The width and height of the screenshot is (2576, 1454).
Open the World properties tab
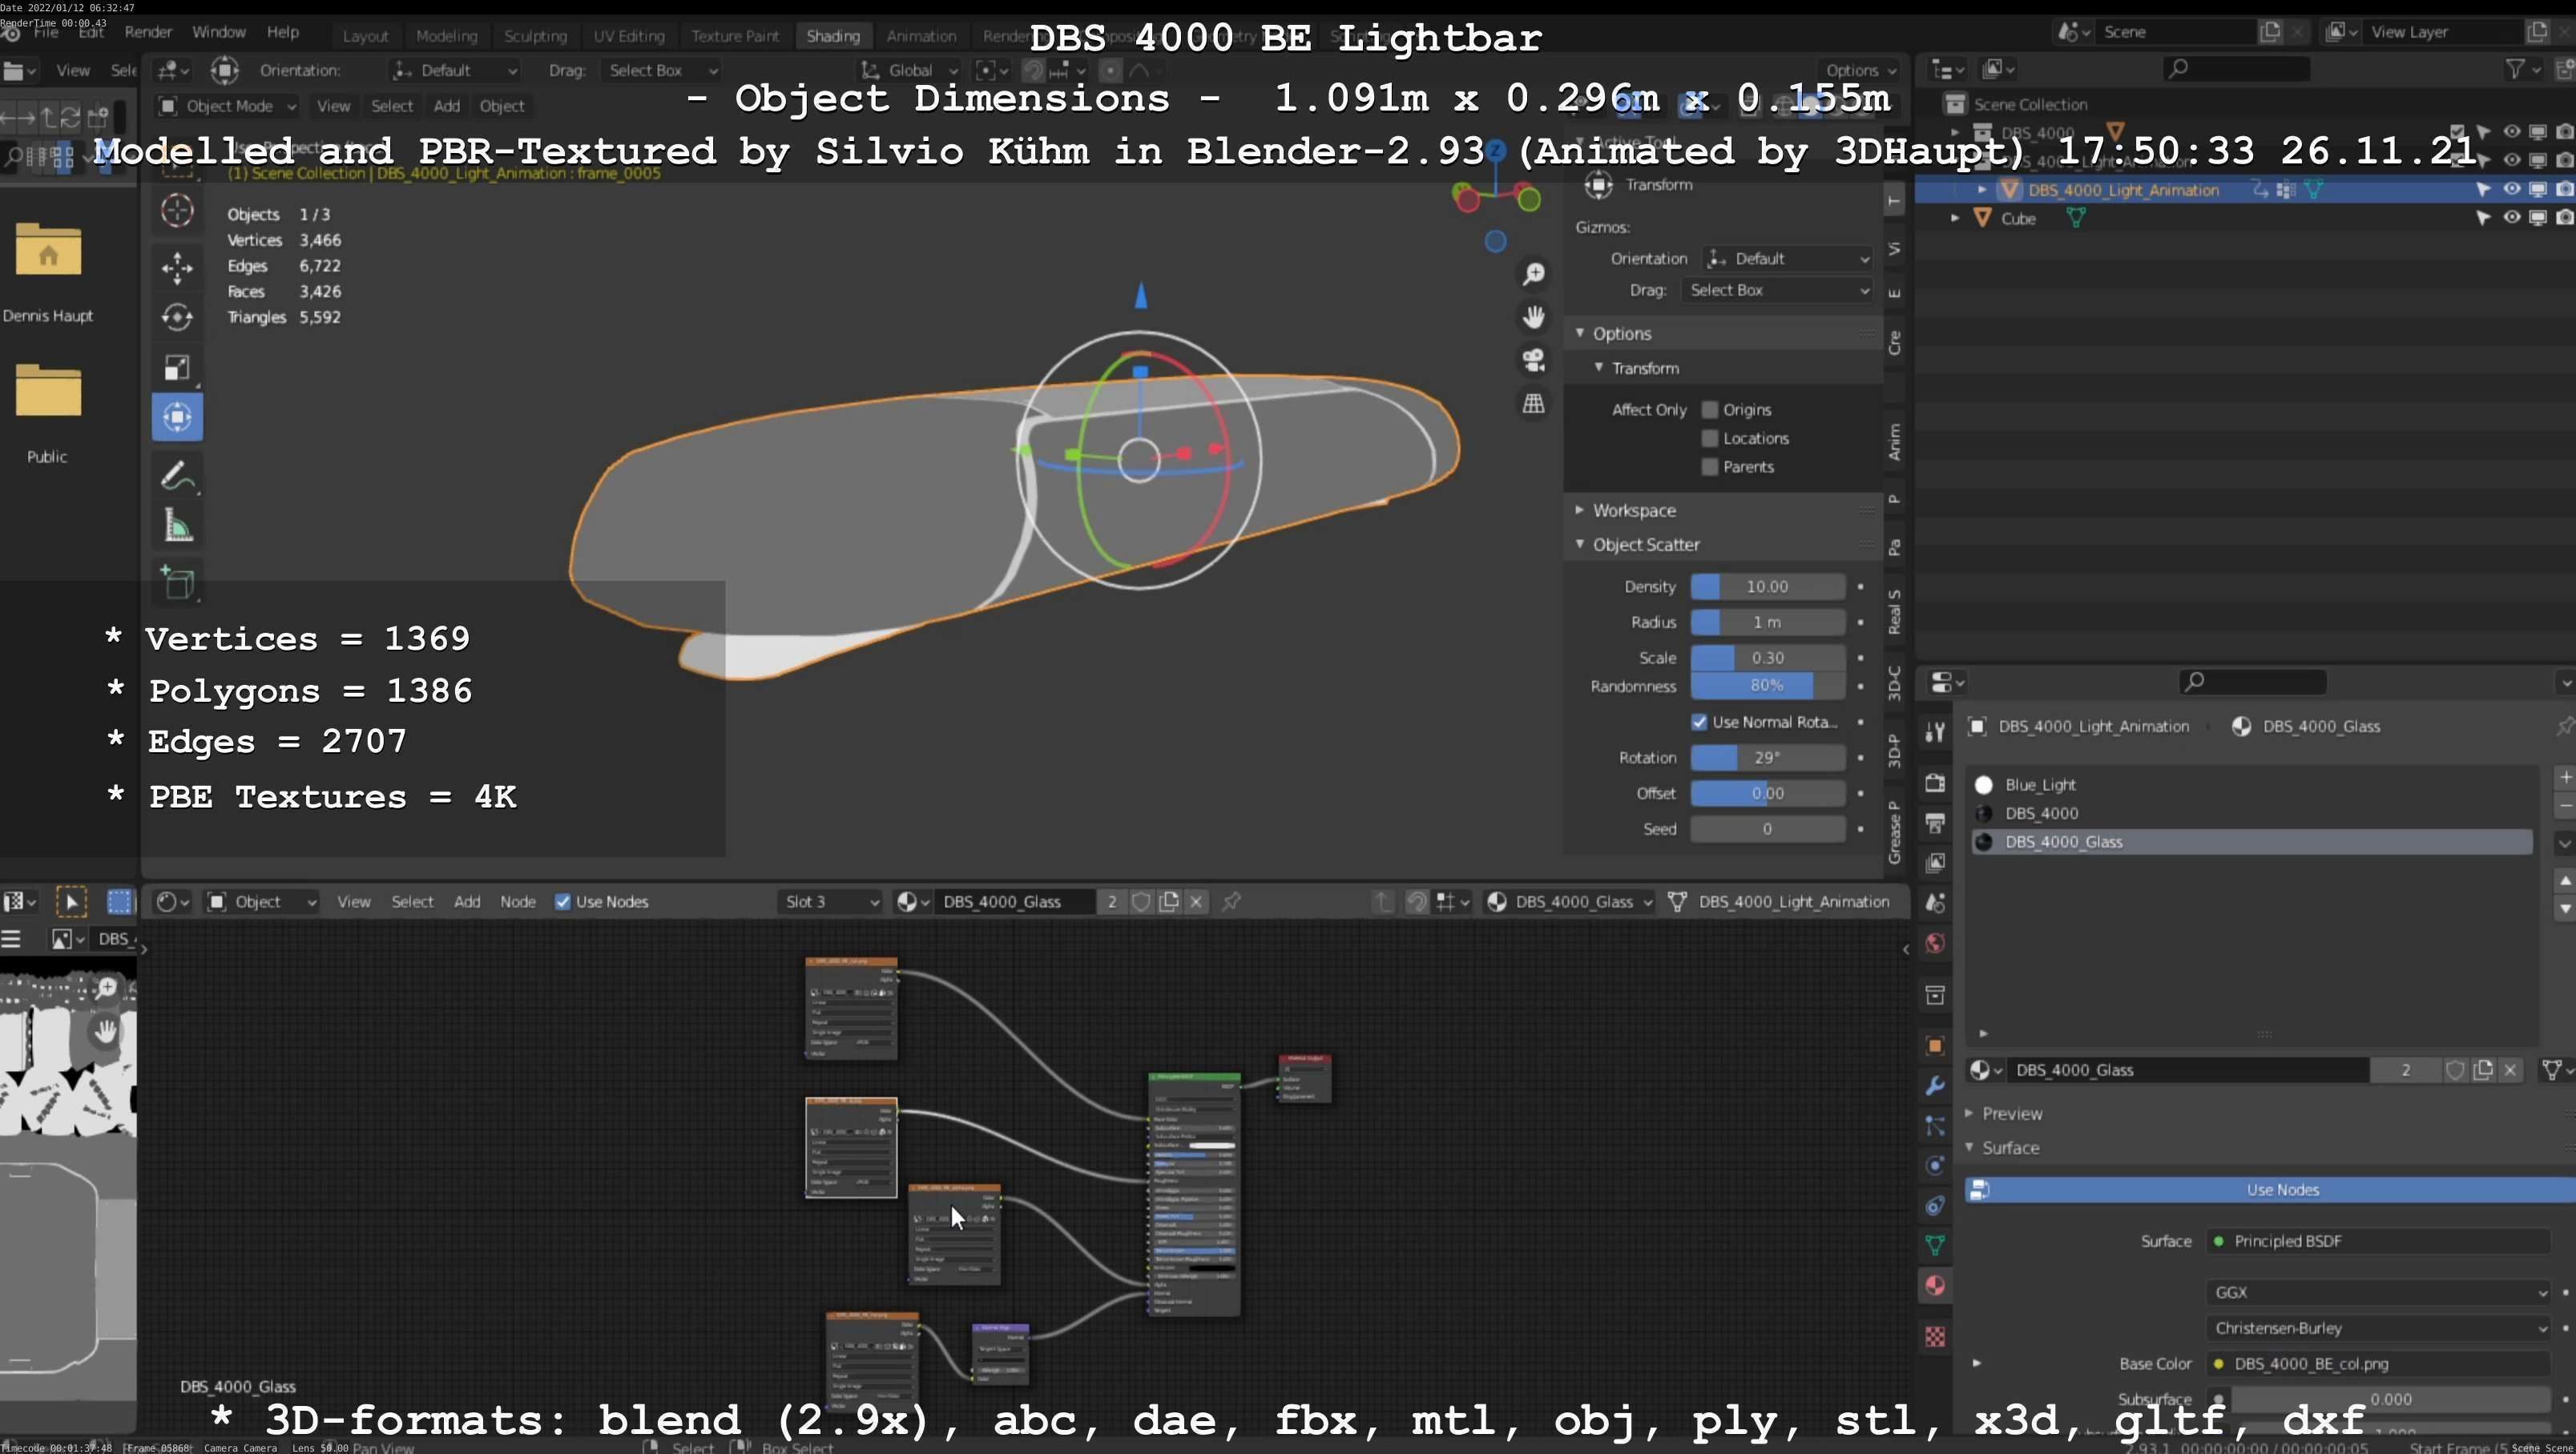point(1935,943)
